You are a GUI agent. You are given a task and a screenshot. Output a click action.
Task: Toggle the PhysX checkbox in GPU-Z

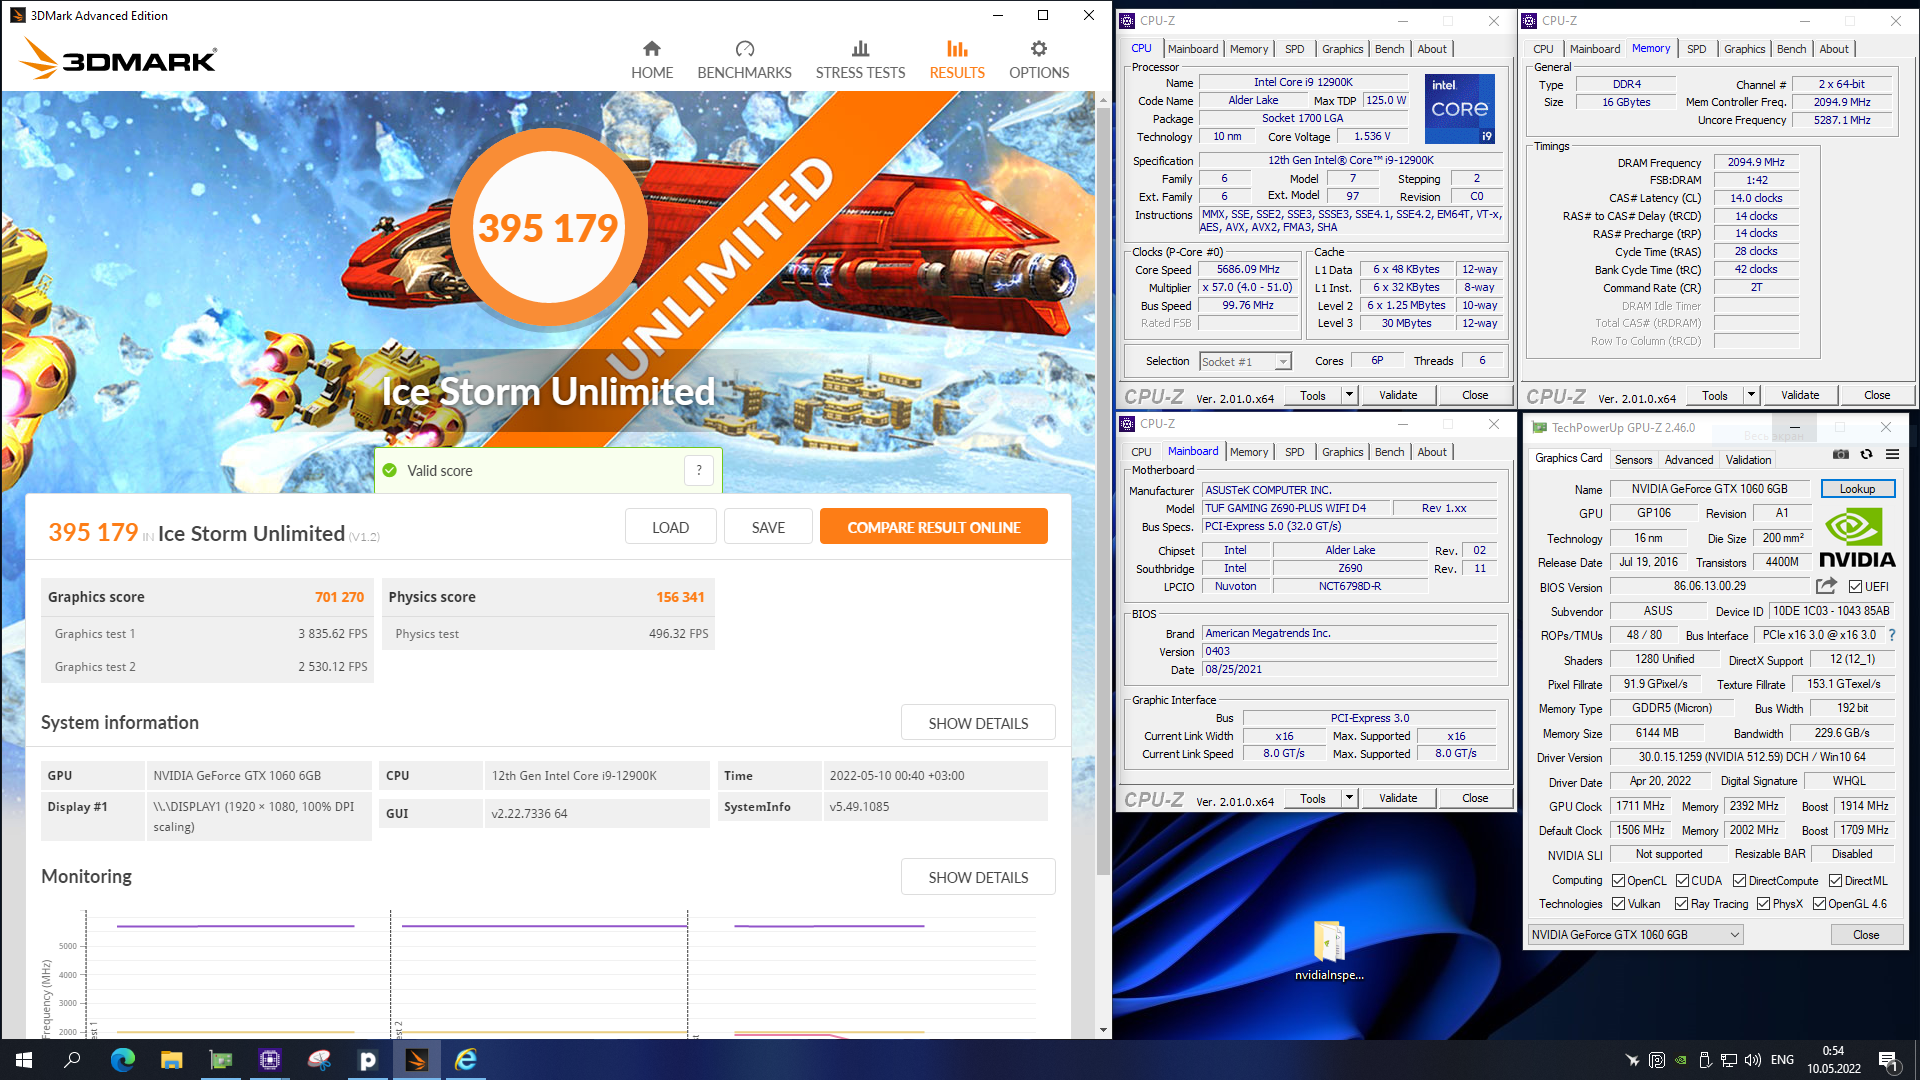(1763, 904)
